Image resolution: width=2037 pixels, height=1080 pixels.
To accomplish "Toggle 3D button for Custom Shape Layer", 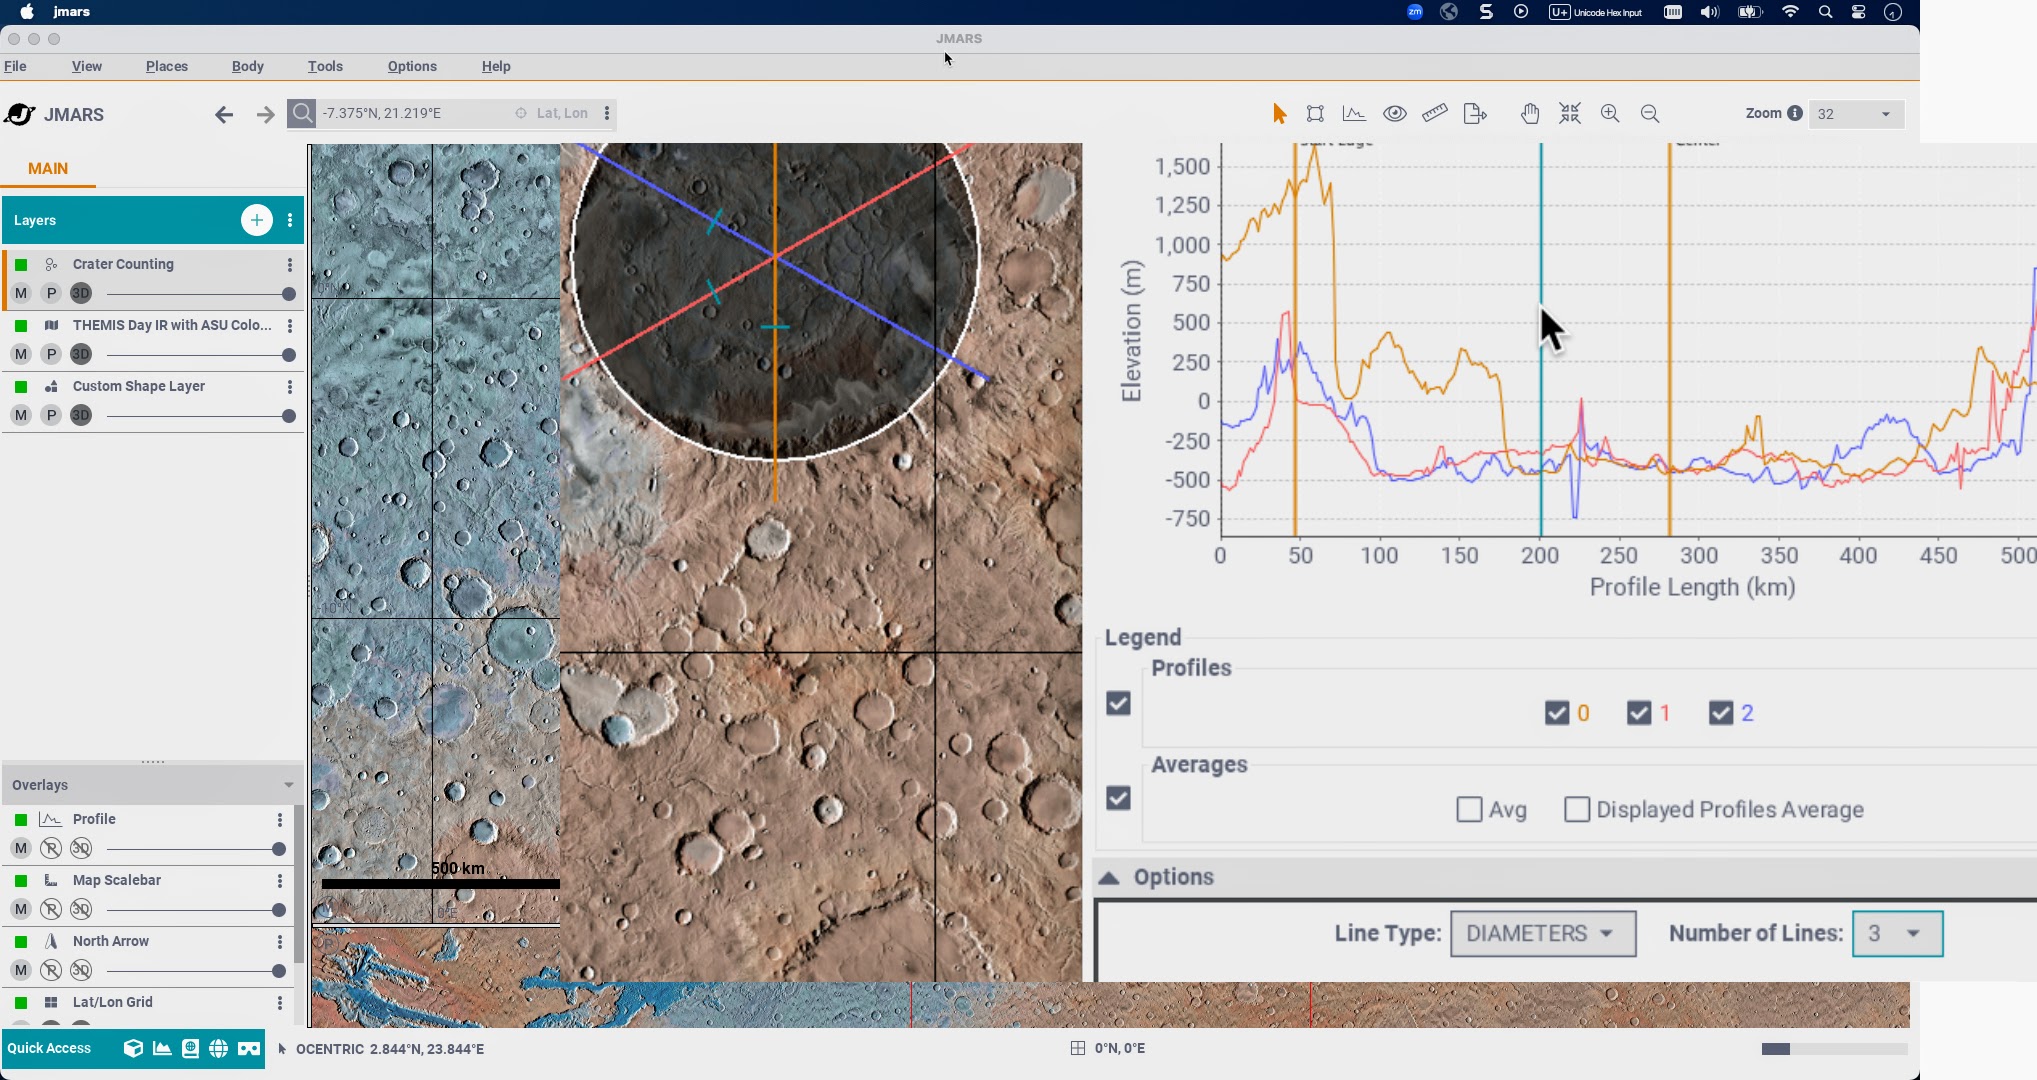I will [x=81, y=416].
